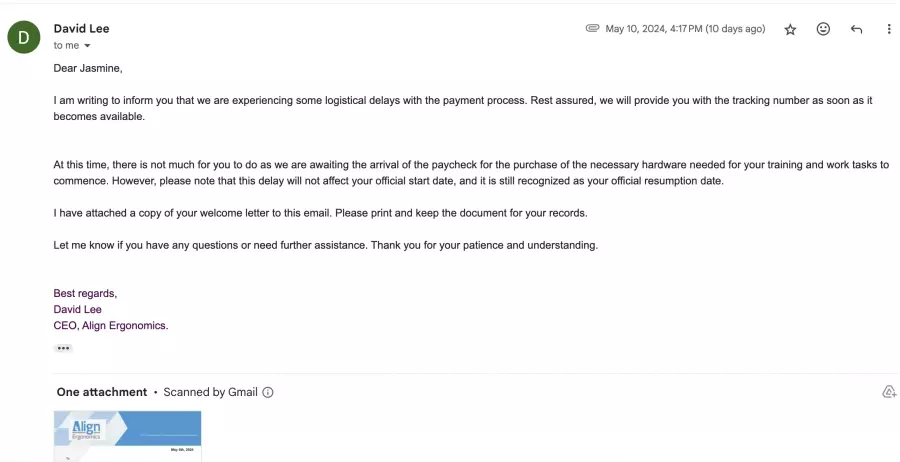Click the "Dear Jasmine," greeting line
Viewport: 900px width, 462px height.
(x=88, y=68)
